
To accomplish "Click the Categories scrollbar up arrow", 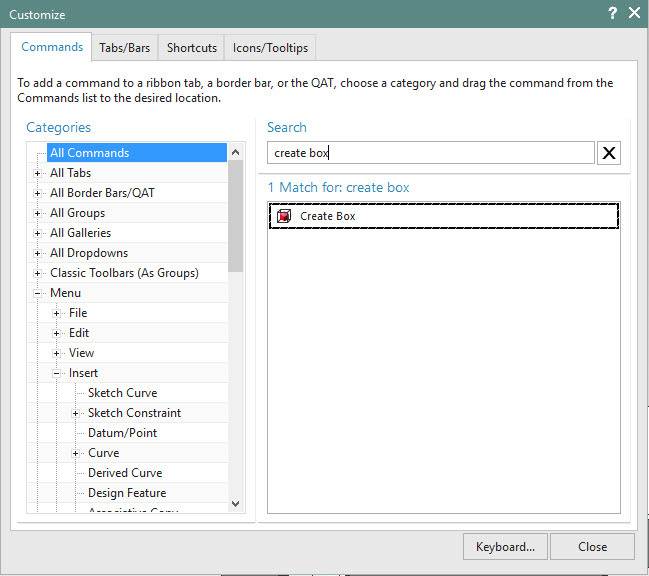I will (236, 152).
